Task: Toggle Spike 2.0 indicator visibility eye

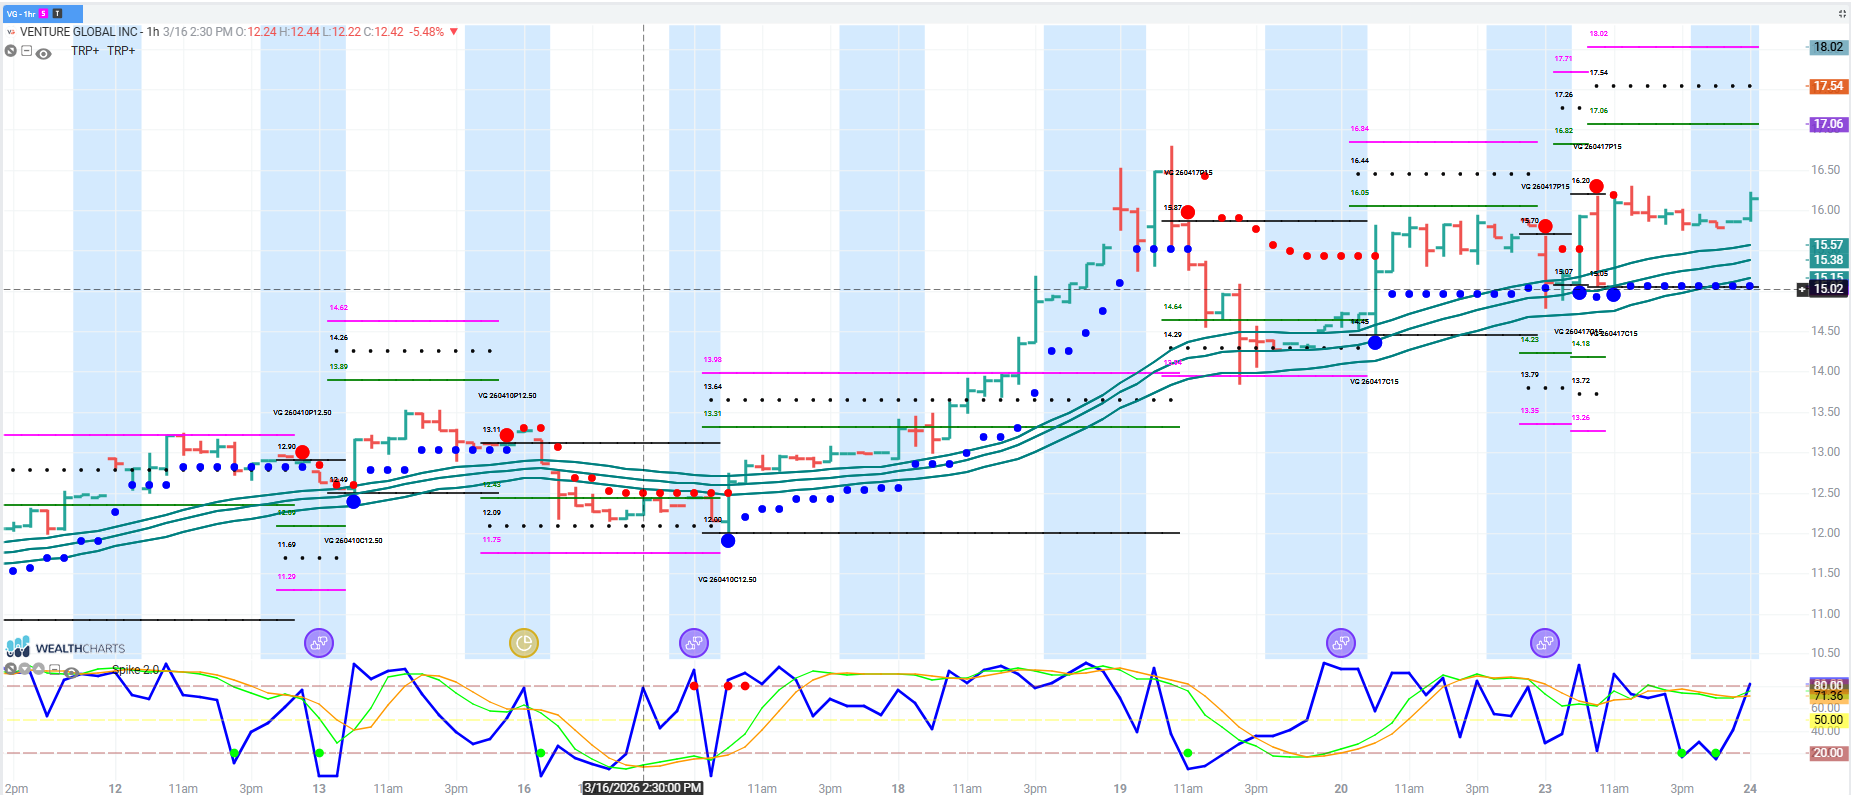Action: [x=72, y=672]
